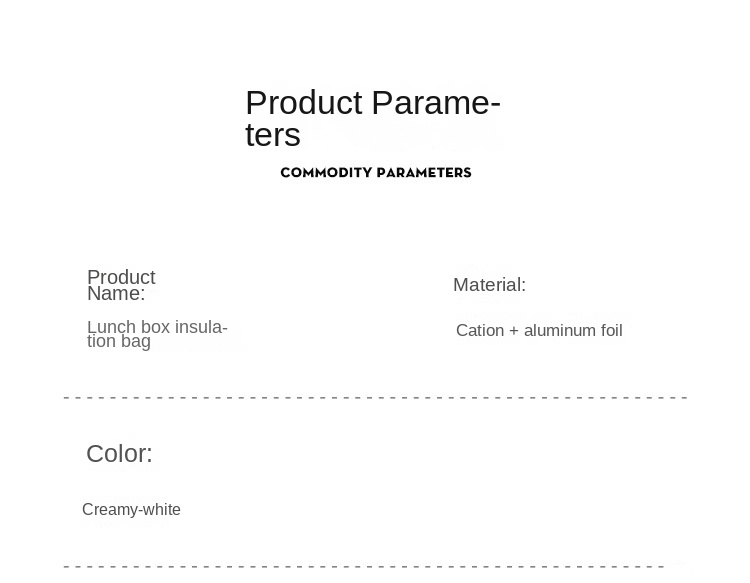
Task: Click the "Product Parameters" main heading
Action: point(372,118)
